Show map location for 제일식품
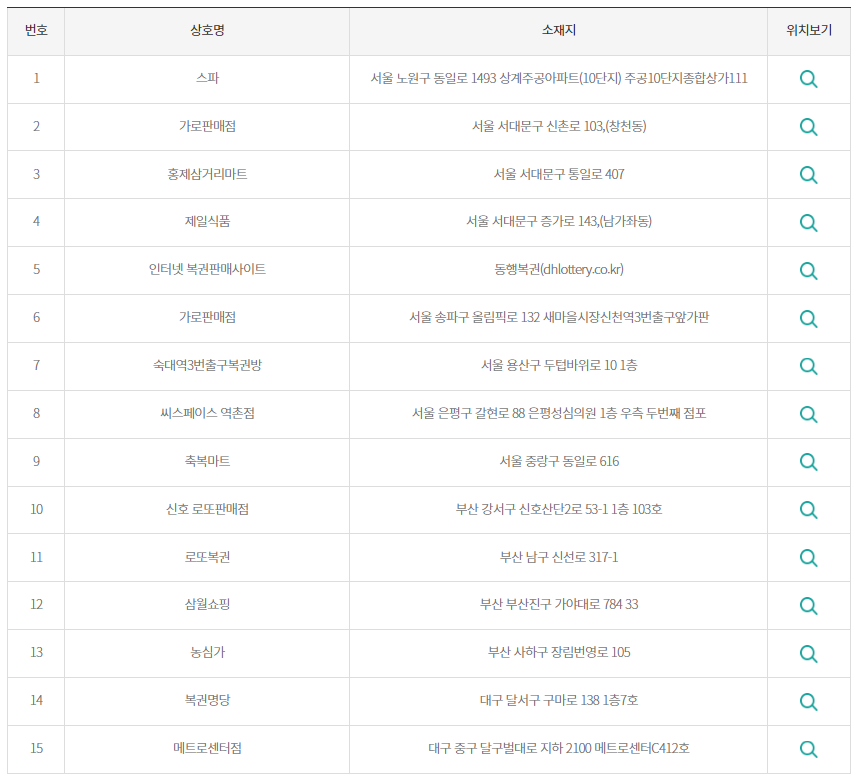The width and height of the screenshot is (858, 778). [x=808, y=223]
